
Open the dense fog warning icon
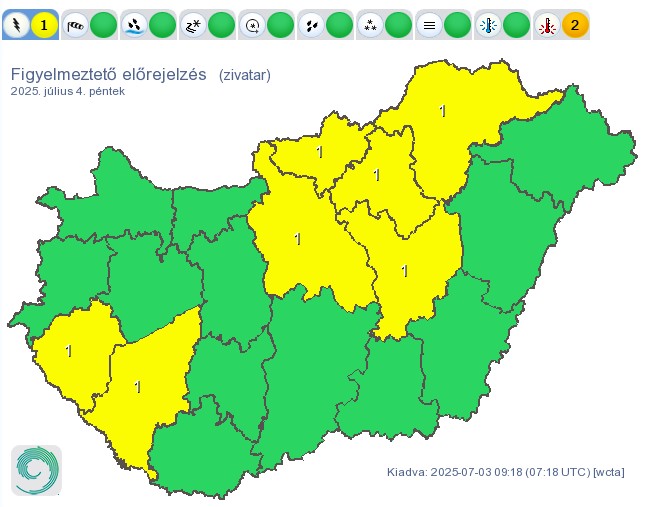(430, 24)
